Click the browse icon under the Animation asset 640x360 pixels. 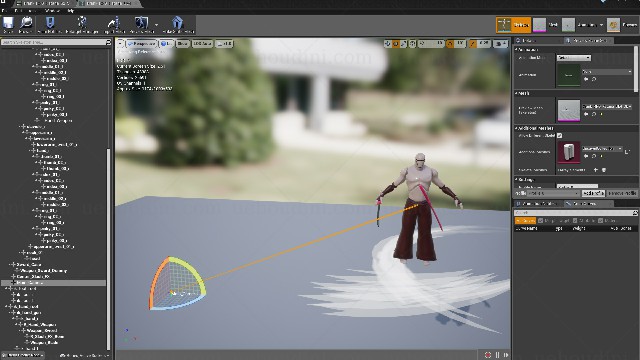(x=594, y=79)
